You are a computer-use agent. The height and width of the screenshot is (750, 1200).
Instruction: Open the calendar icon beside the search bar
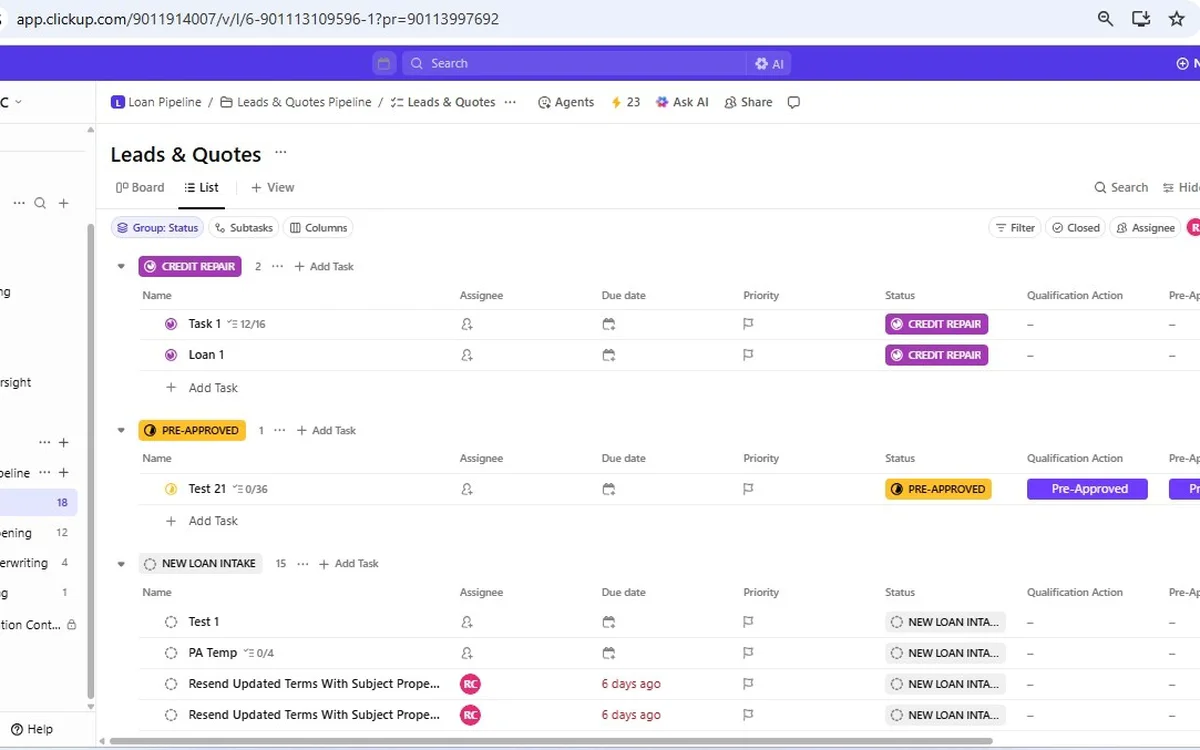click(384, 63)
